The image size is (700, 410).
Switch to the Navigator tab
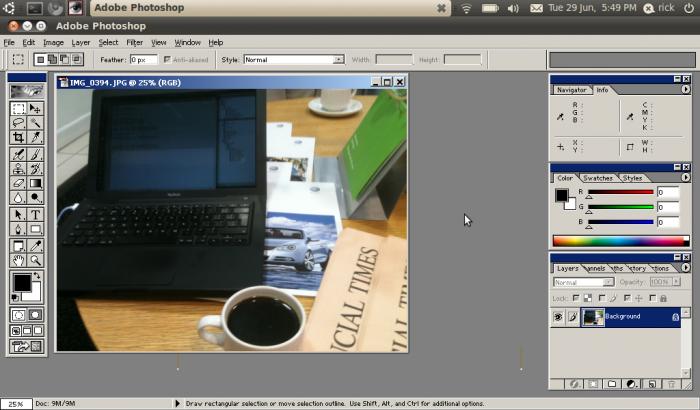tap(571, 90)
